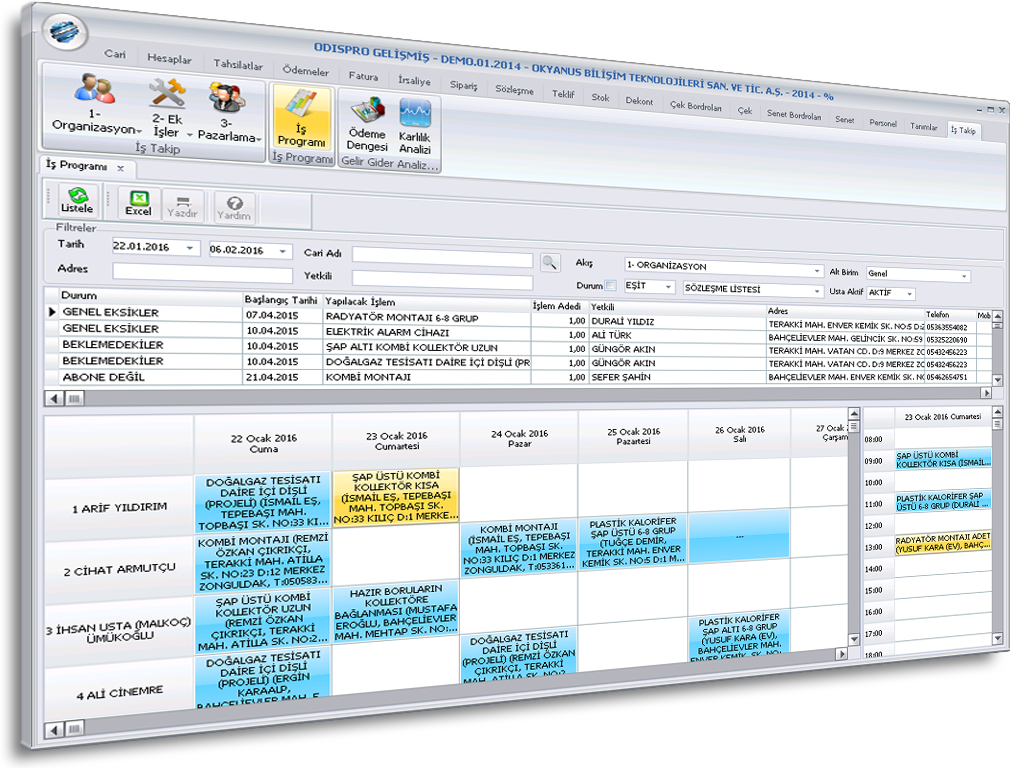This screenshot has height=768, width=1024.
Task: Expand start date 22.01.2016 dropdown
Action: click(189, 248)
